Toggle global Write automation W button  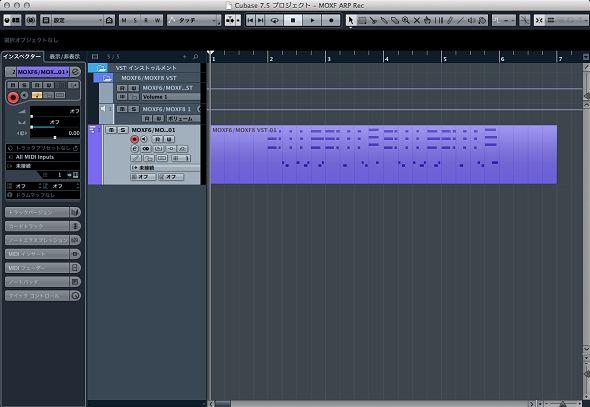157,20
